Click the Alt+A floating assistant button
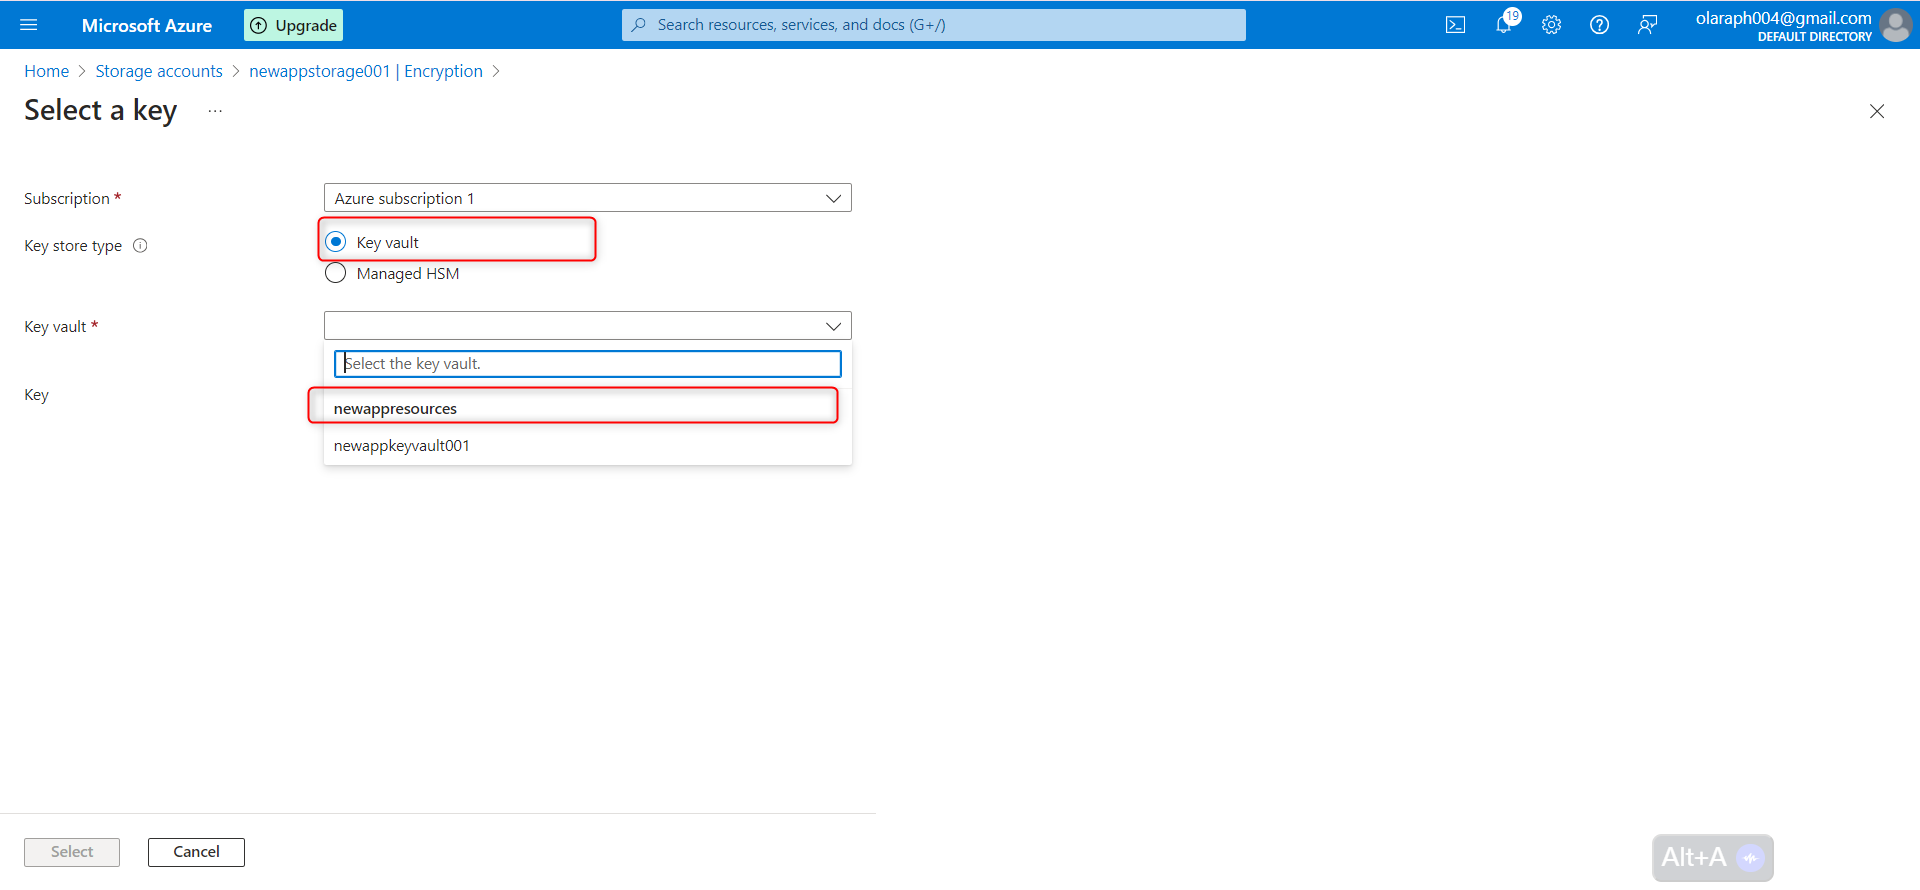This screenshot has height=890, width=1920. 1713,858
